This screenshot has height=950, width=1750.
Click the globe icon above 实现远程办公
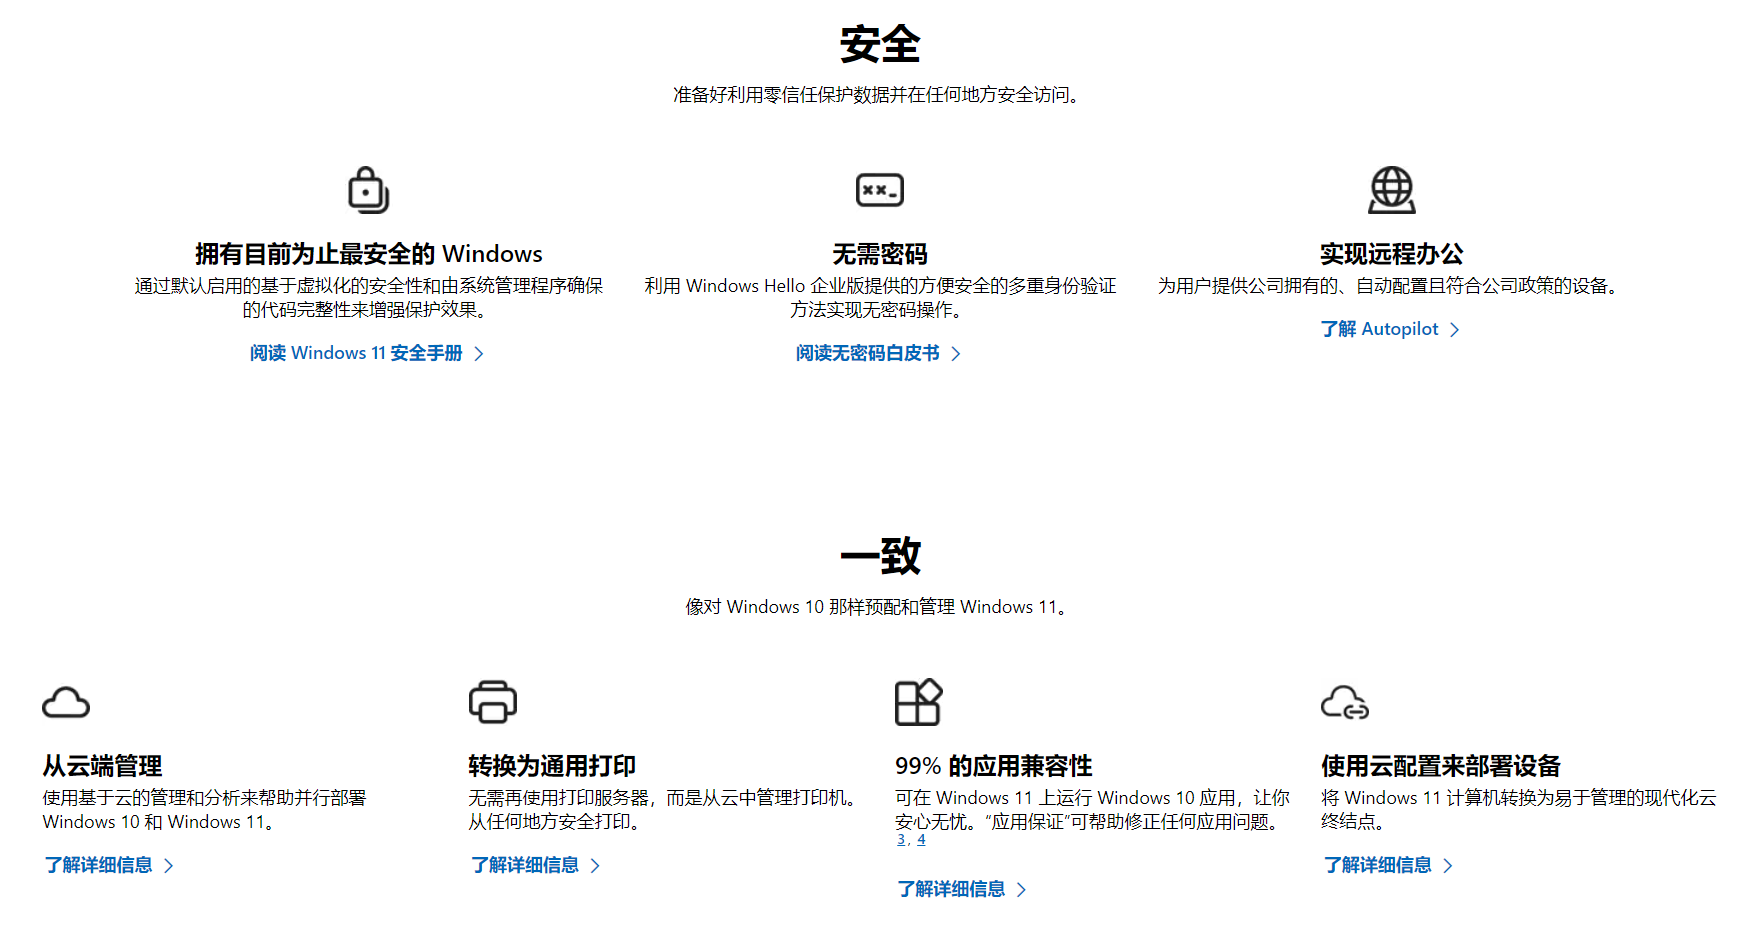[x=1392, y=190]
